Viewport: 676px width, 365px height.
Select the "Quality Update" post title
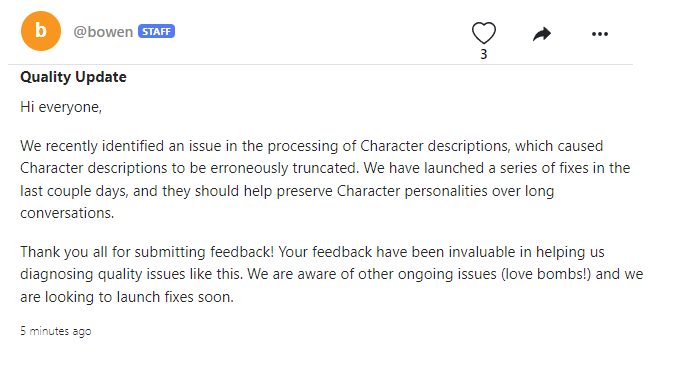point(73,77)
